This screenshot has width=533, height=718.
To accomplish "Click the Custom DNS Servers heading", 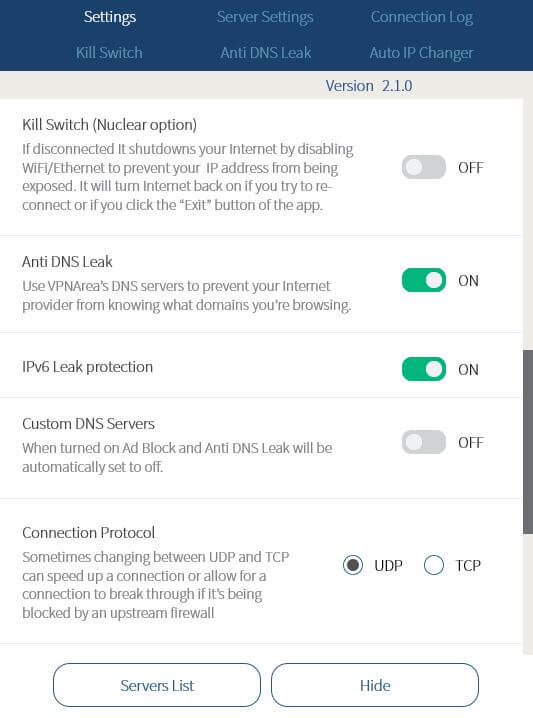I will 88,424.
